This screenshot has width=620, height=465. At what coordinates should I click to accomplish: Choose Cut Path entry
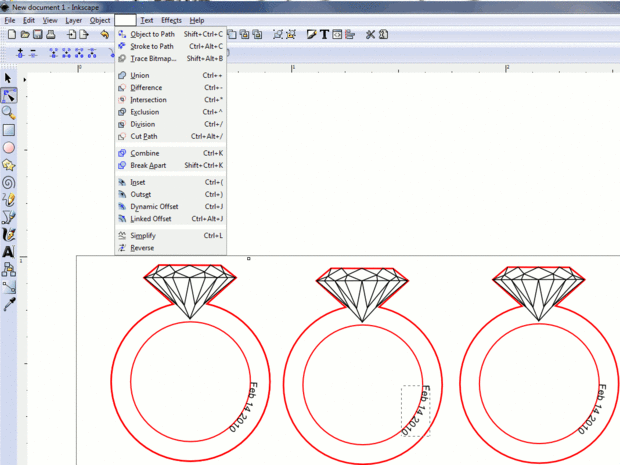[x=170, y=136]
